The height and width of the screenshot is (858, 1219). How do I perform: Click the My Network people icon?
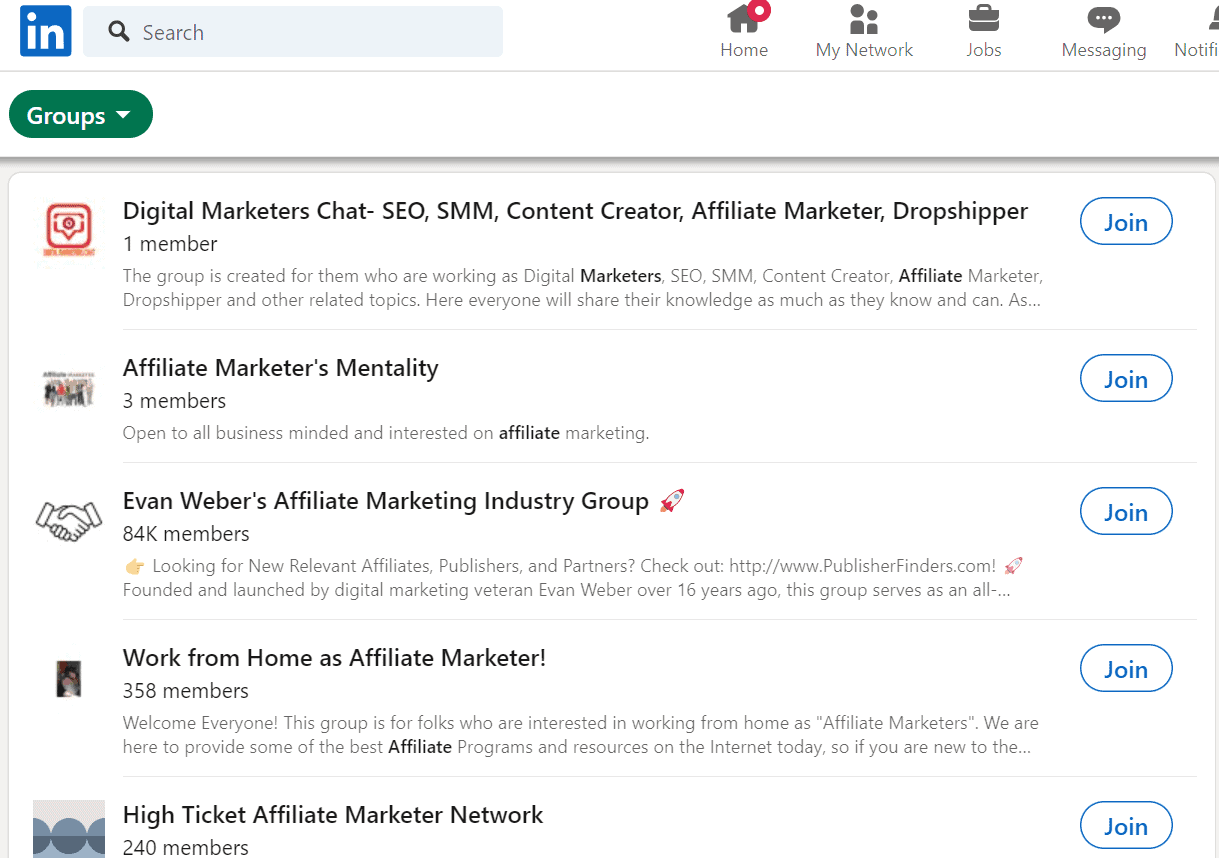pyautogui.click(x=864, y=18)
